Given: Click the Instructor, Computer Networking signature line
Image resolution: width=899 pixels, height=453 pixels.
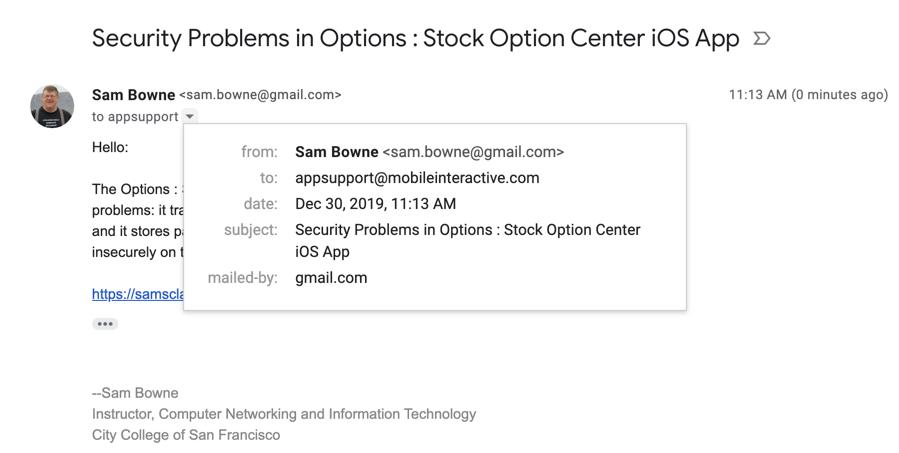Looking at the screenshot, I should coord(284,414).
